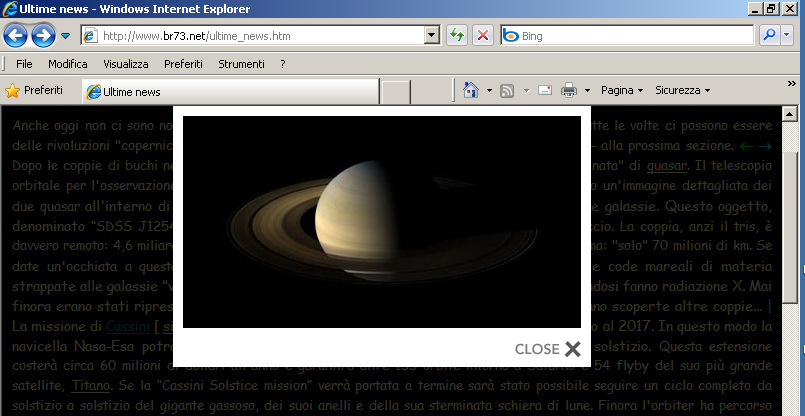This screenshot has height=416, width=805.
Task: Expand the feeds dropdown arrow
Action: point(526,91)
